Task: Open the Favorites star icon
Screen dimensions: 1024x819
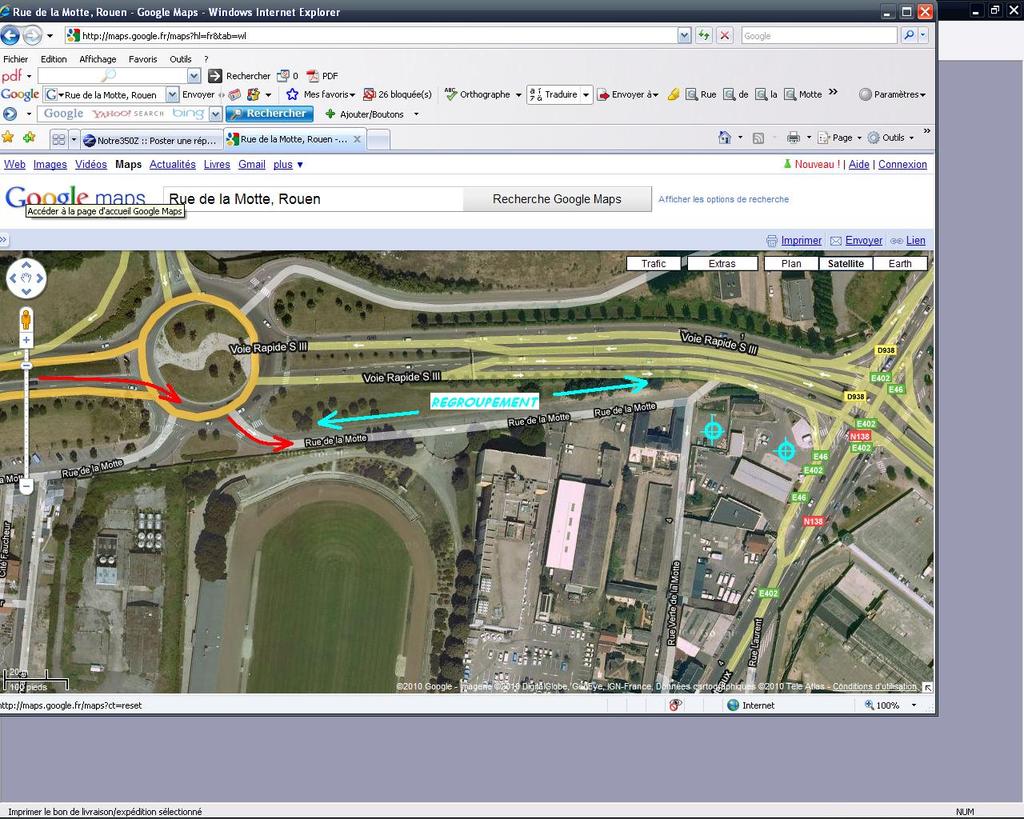Action: 8,138
